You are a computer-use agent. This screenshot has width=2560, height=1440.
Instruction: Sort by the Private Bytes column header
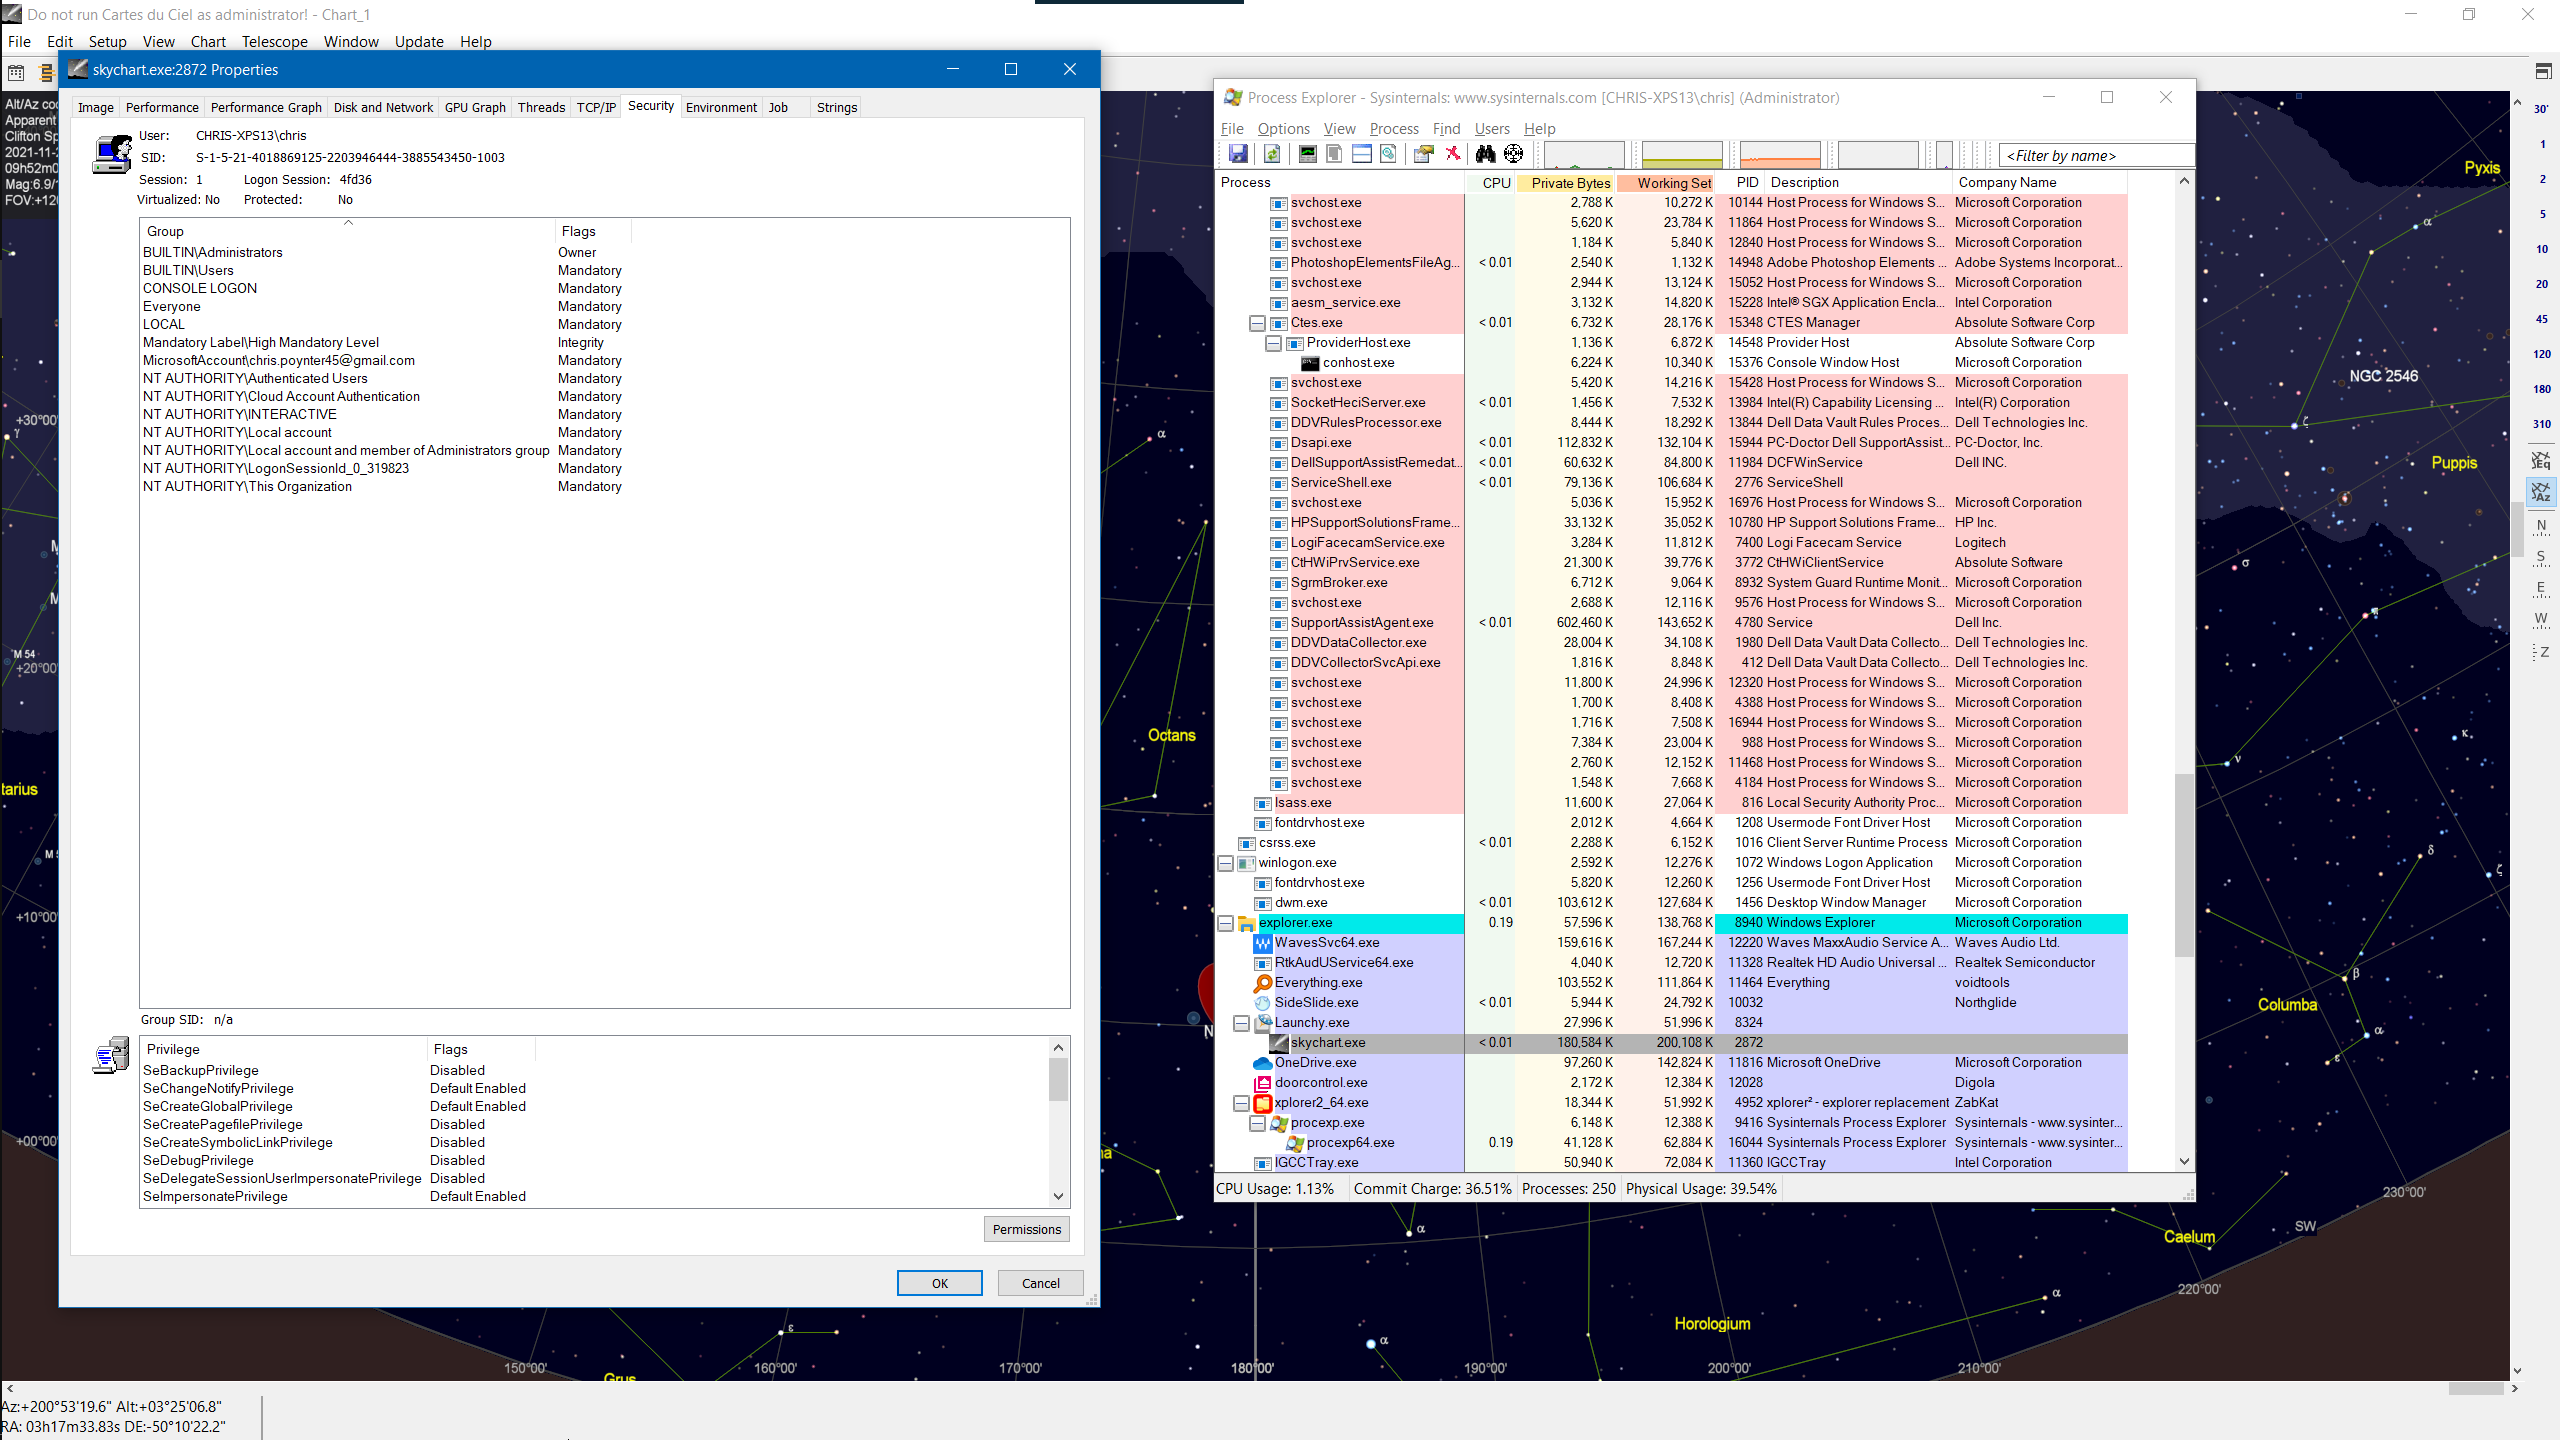(x=1566, y=183)
